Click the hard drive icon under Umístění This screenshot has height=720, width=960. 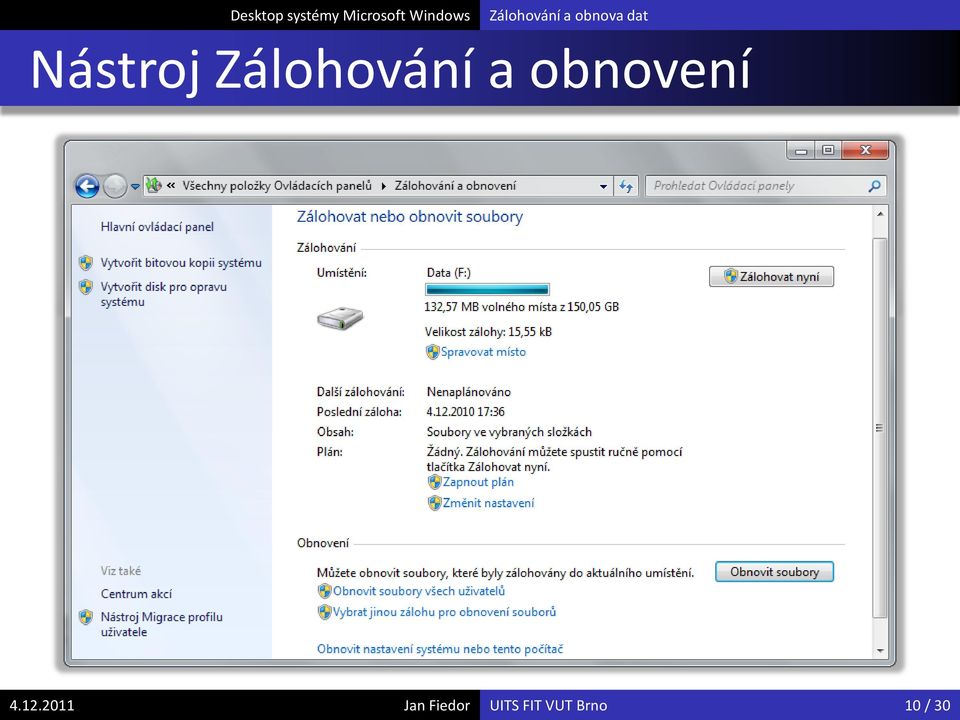[x=340, y=318]
